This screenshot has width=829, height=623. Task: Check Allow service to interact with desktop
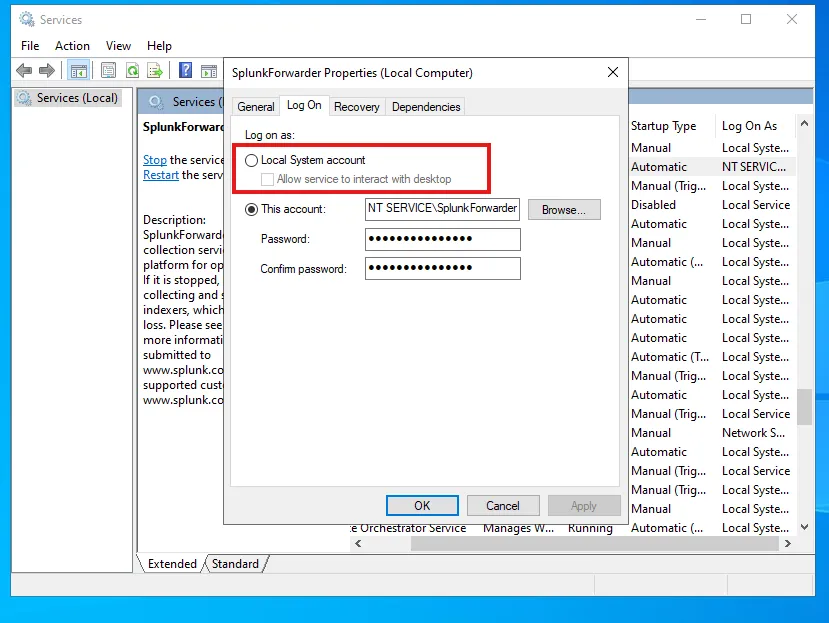click(267, 179)
